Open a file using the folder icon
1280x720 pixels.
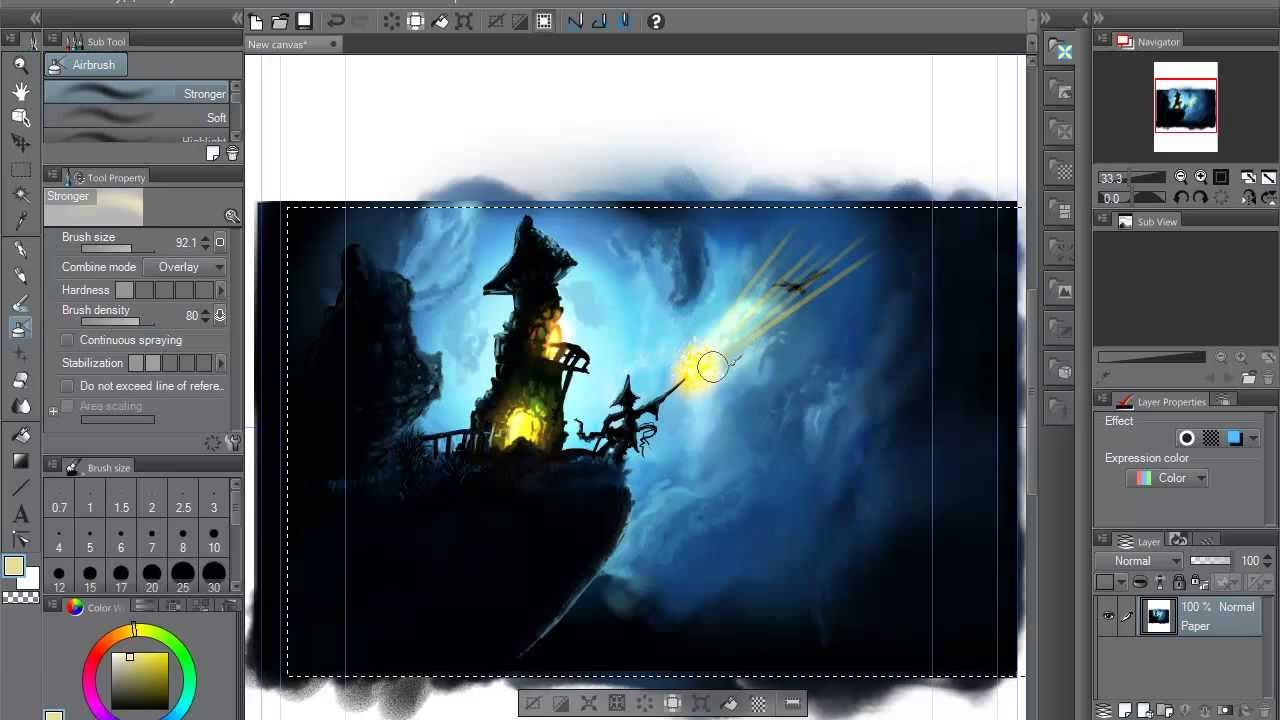click(280, 21)
